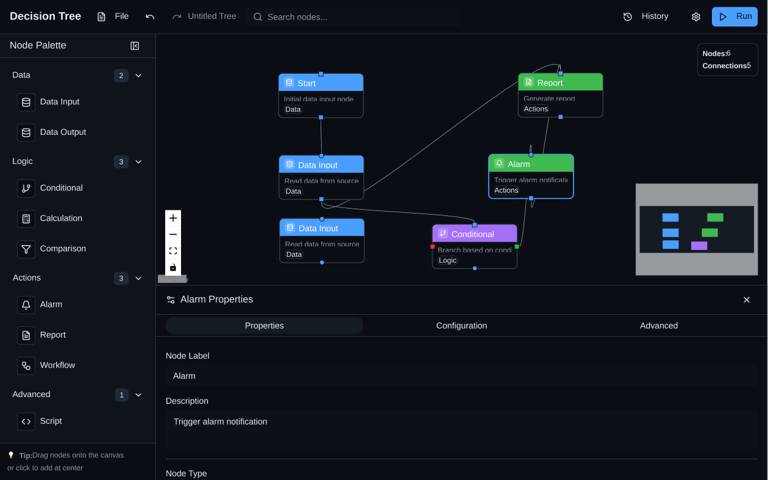The height and width of the screenshot is (480, 768).
Task: Select the Alarm node on canvas
Action: [531, 176]
